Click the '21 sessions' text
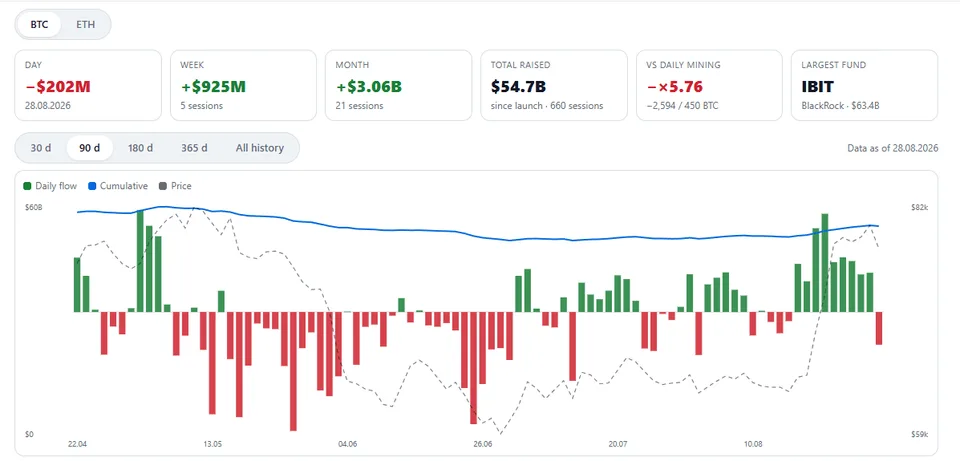Image resolution: width=960 pixels, height=461 pixels. pos(359,105)
